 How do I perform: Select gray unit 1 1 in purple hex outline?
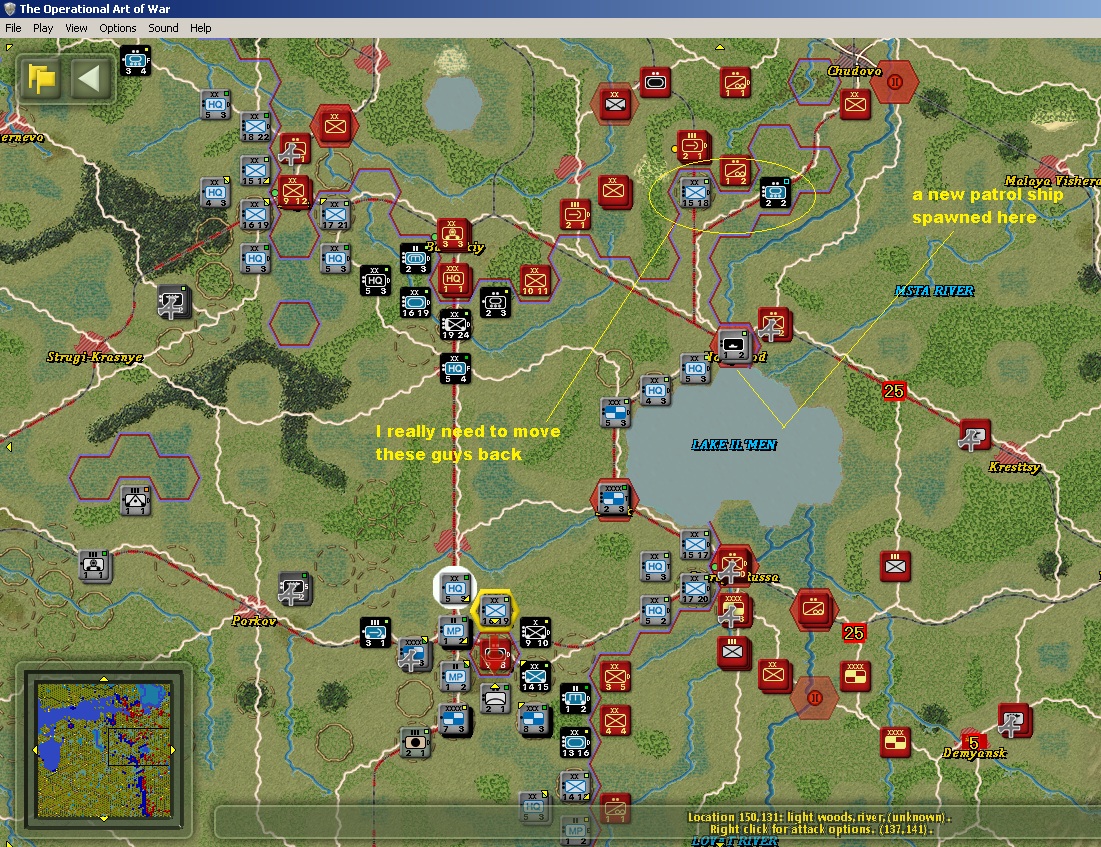[x=135, y=500]
